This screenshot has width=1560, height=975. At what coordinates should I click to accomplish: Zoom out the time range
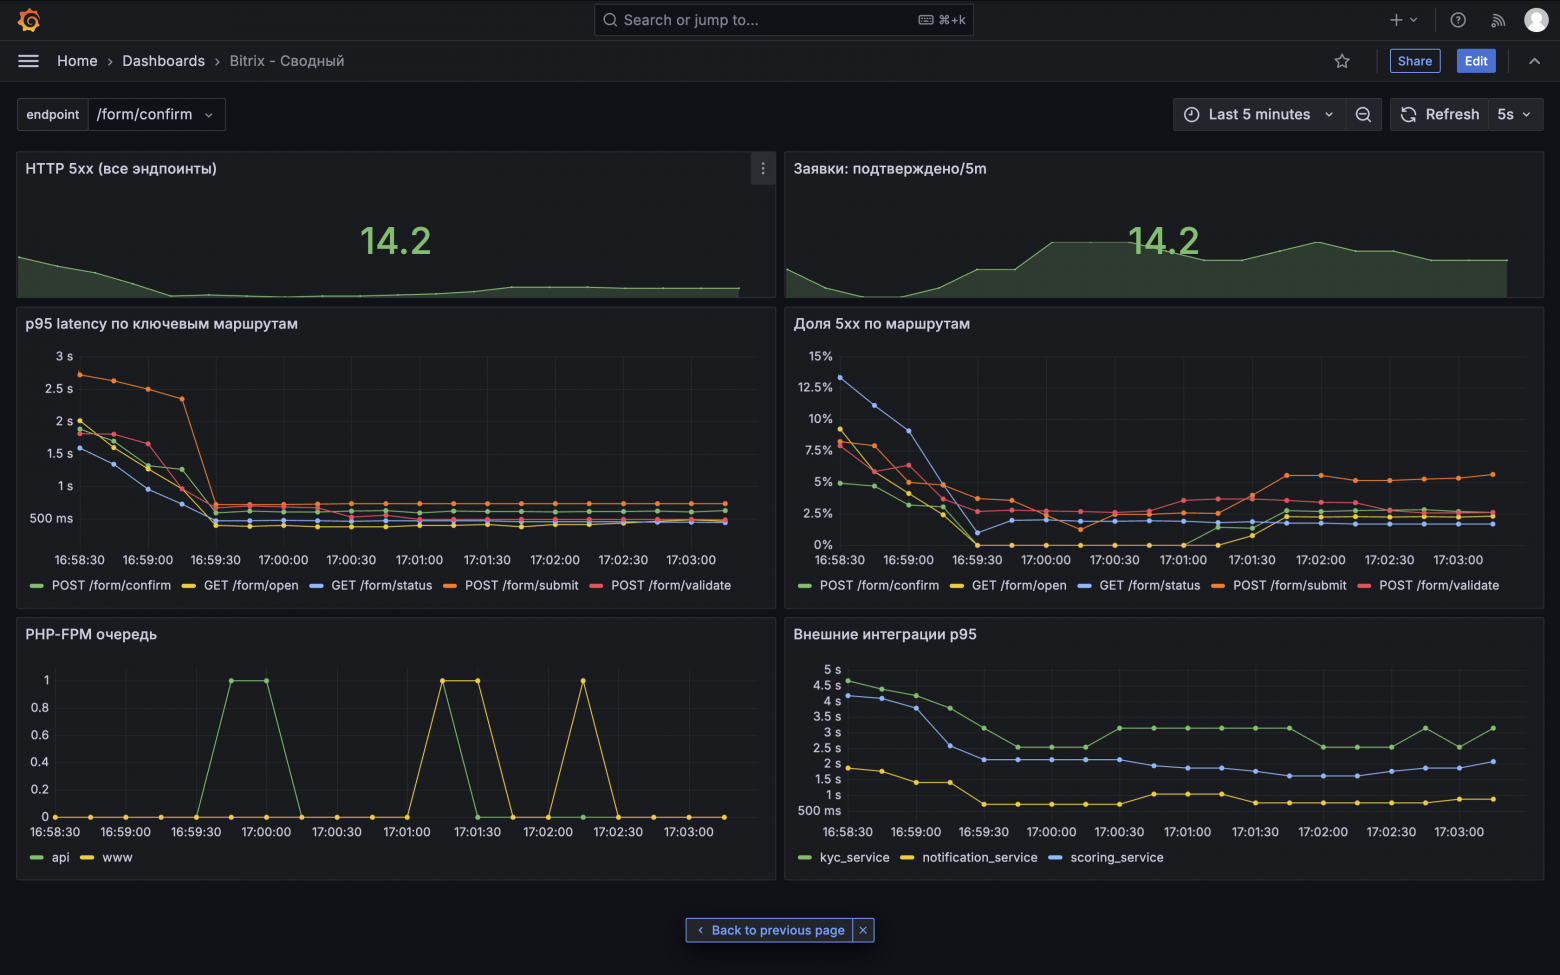pyautogui.click(x=1363, y=115)
